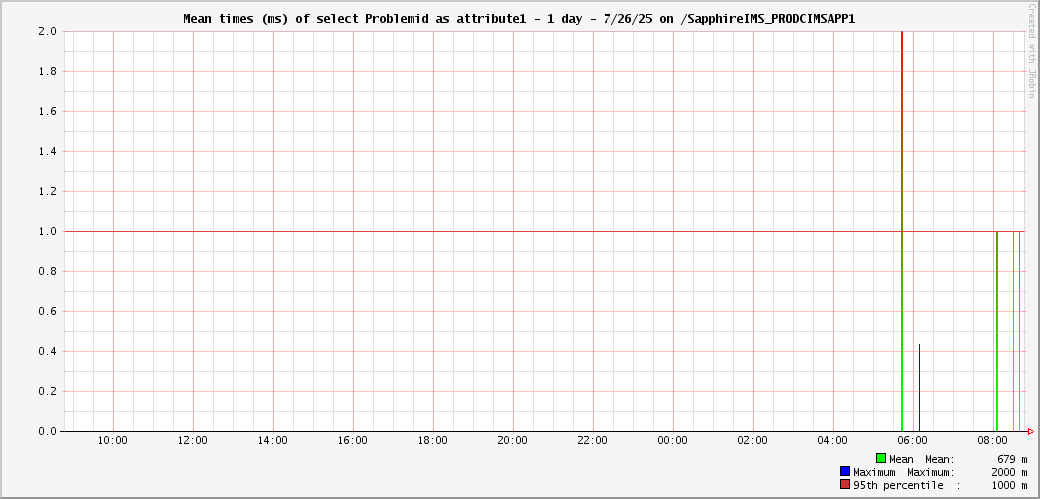This screenshot has height=499, width=1040.
Task: Click the Maximum Maximum: legend label
Action: 904,472
